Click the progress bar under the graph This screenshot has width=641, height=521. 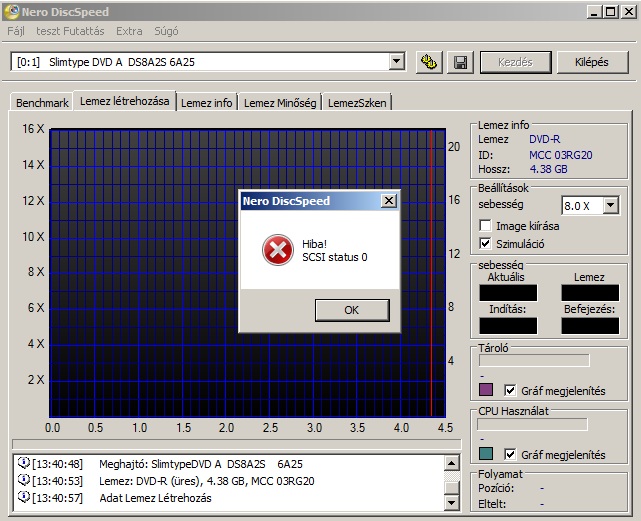pyautogui.click(x=237, y=444)
